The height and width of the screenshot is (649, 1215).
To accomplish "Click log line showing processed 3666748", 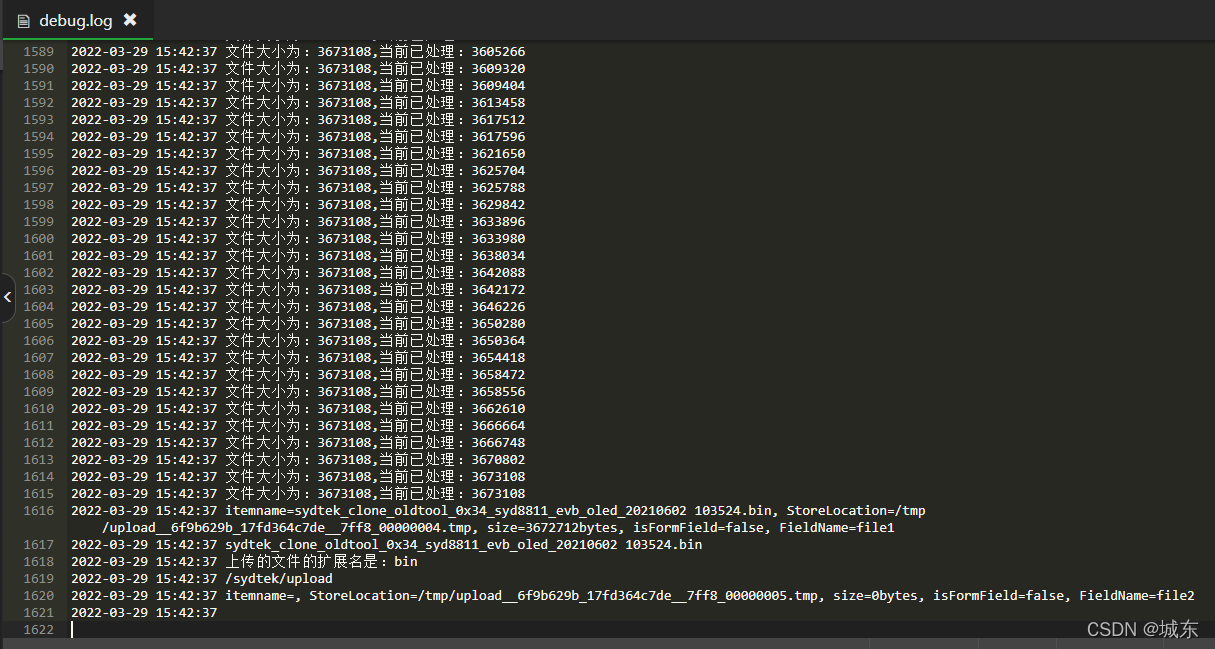I will (298, 443).
